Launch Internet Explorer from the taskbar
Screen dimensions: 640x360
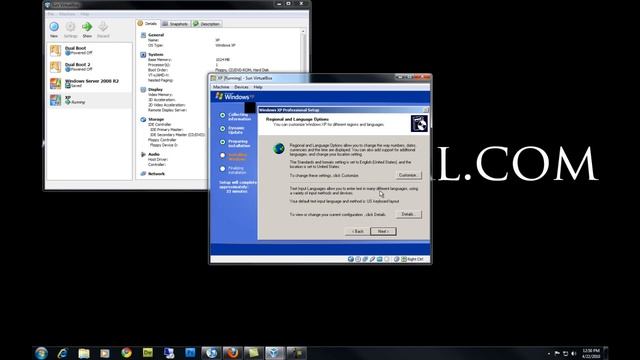[62, 353]
